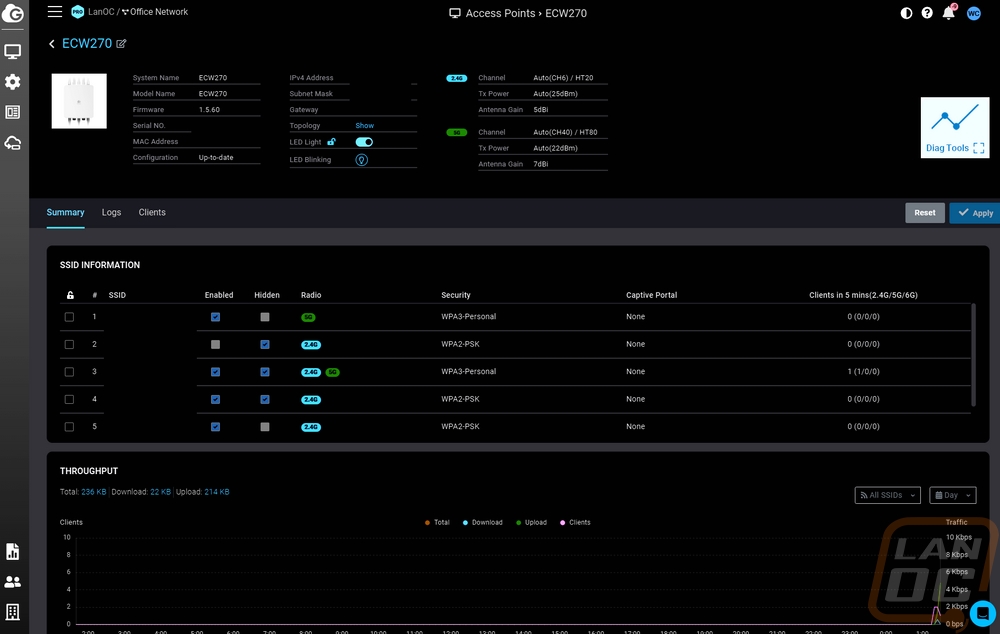The width and height of the screenshot is (1000, 634).
Task: Click the Apply button
Action: (x=974, y=213)
